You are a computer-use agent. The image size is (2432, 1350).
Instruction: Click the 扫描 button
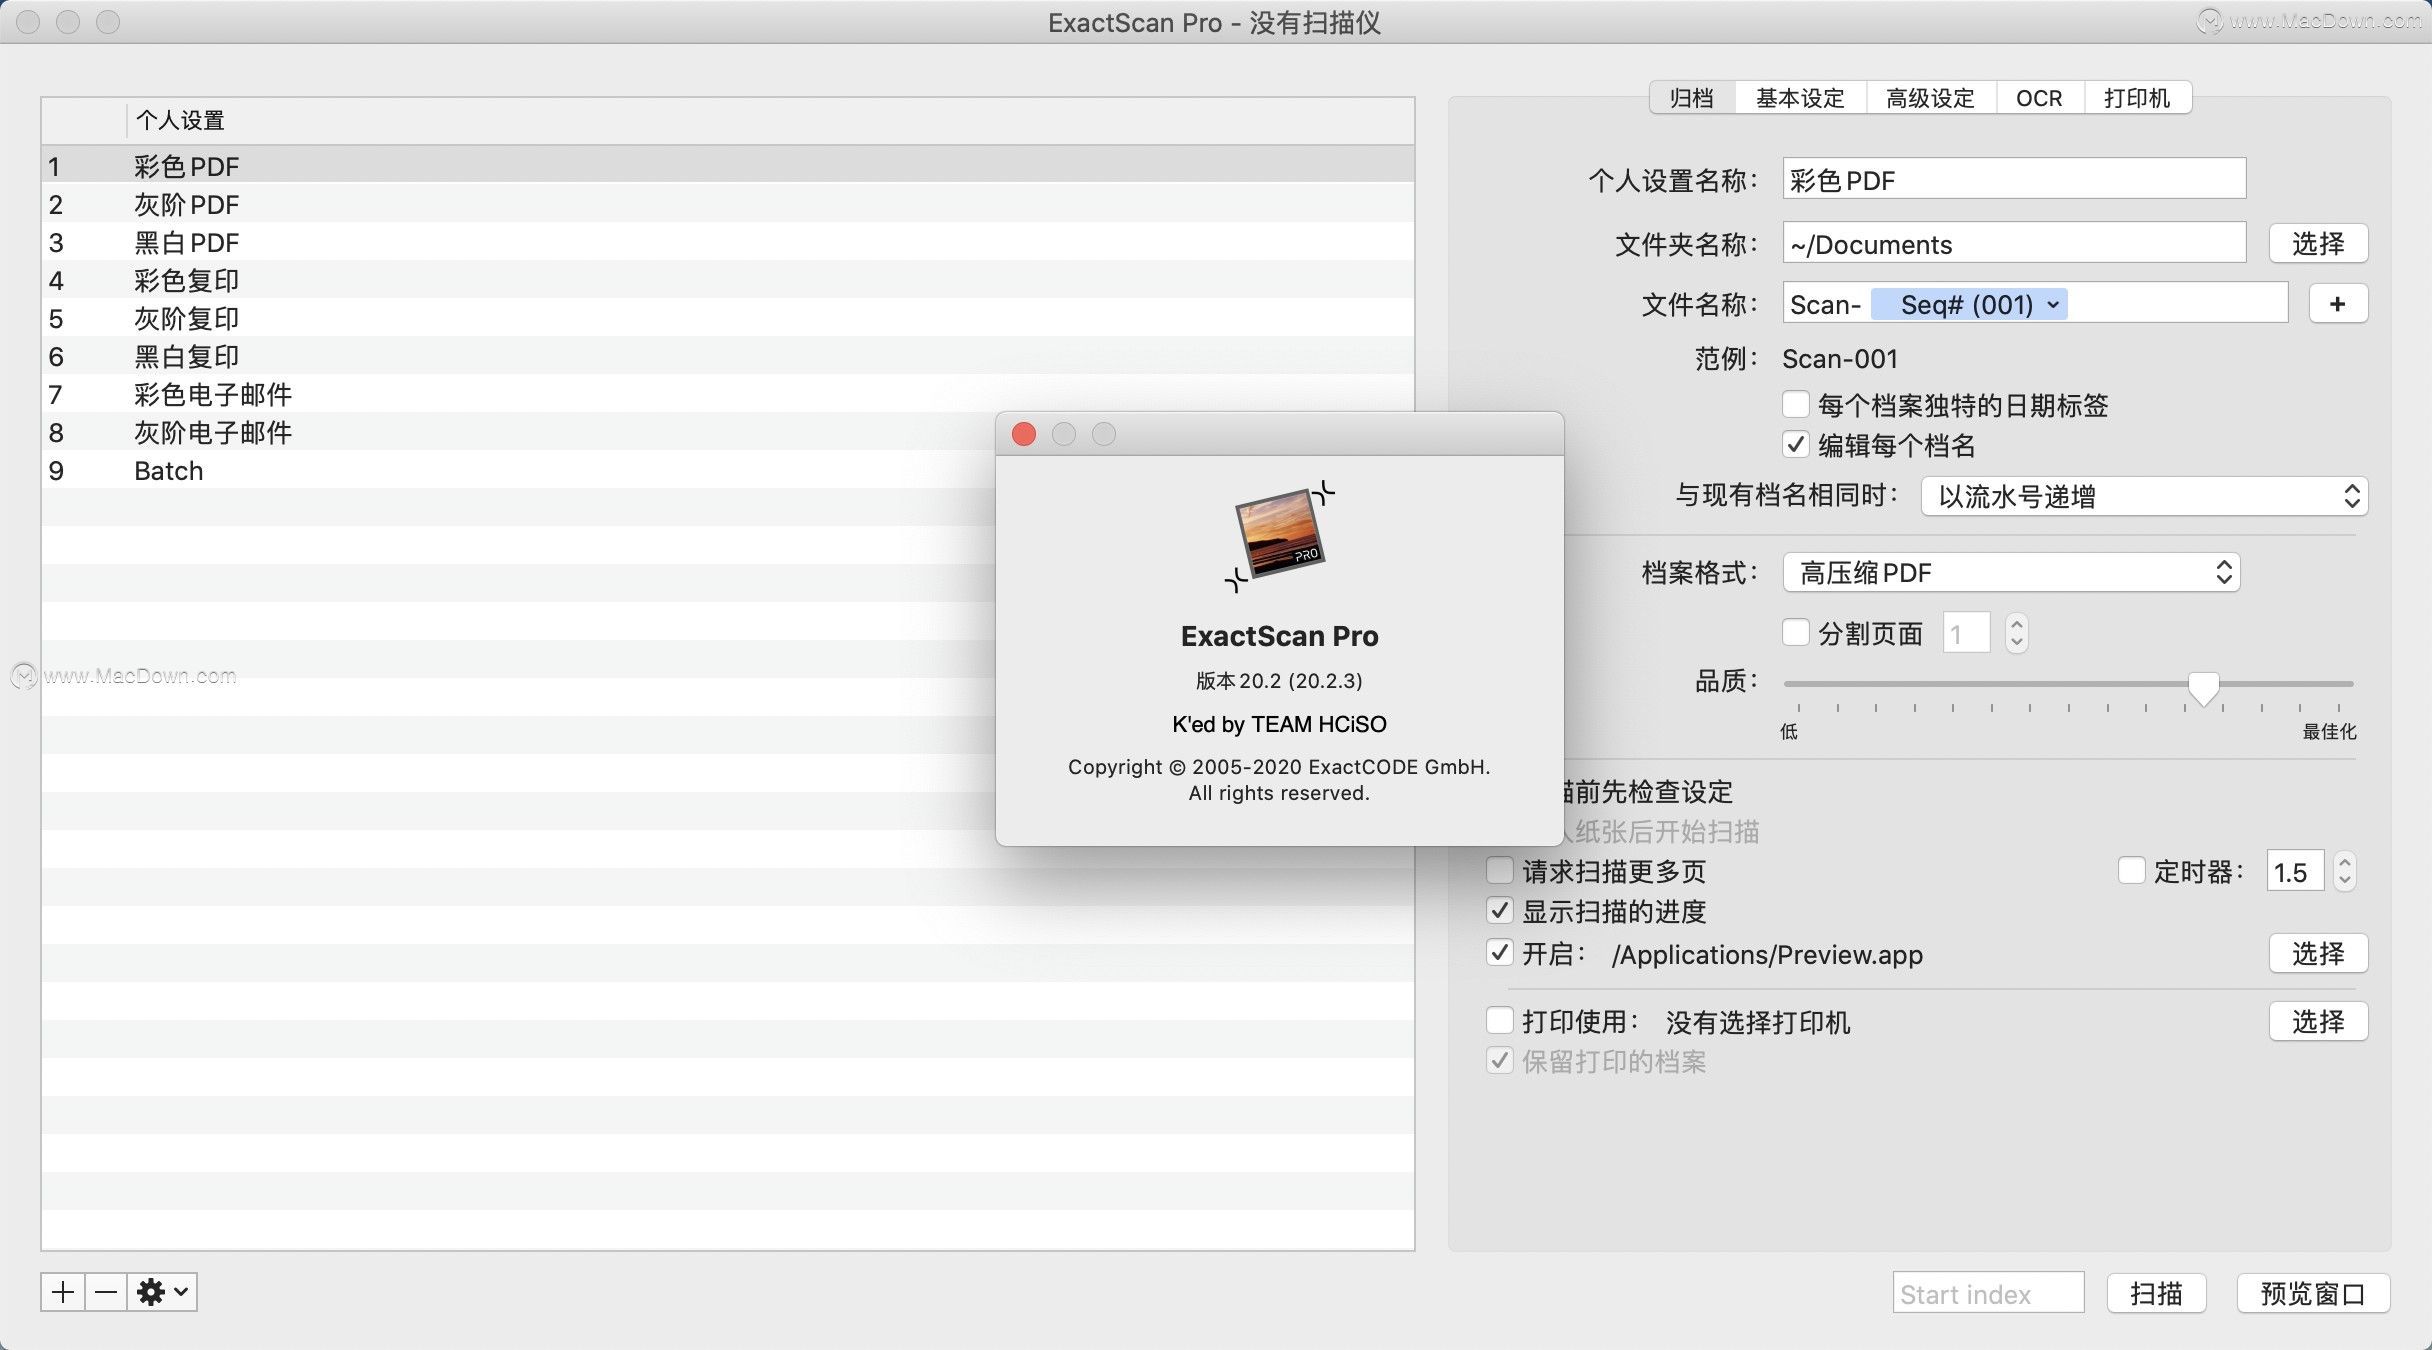(x=2156, y=1293)
